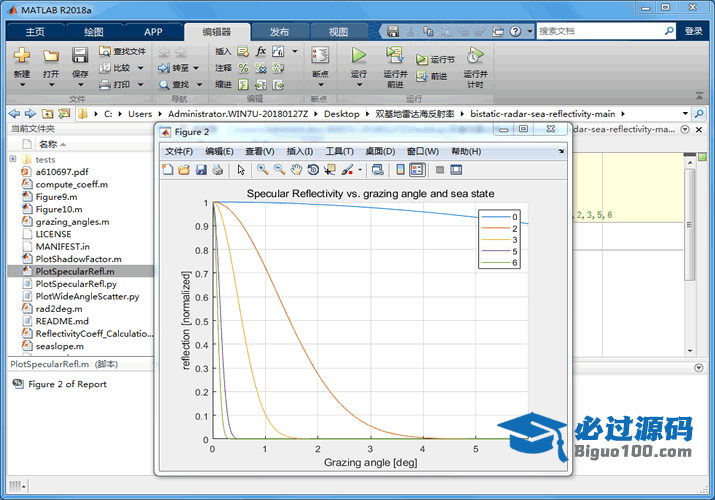Image resolution: width=715 pixels, height=500 pixels.
Task: Click the Open (打开) folder icon
Action: [x=51, y=56]
